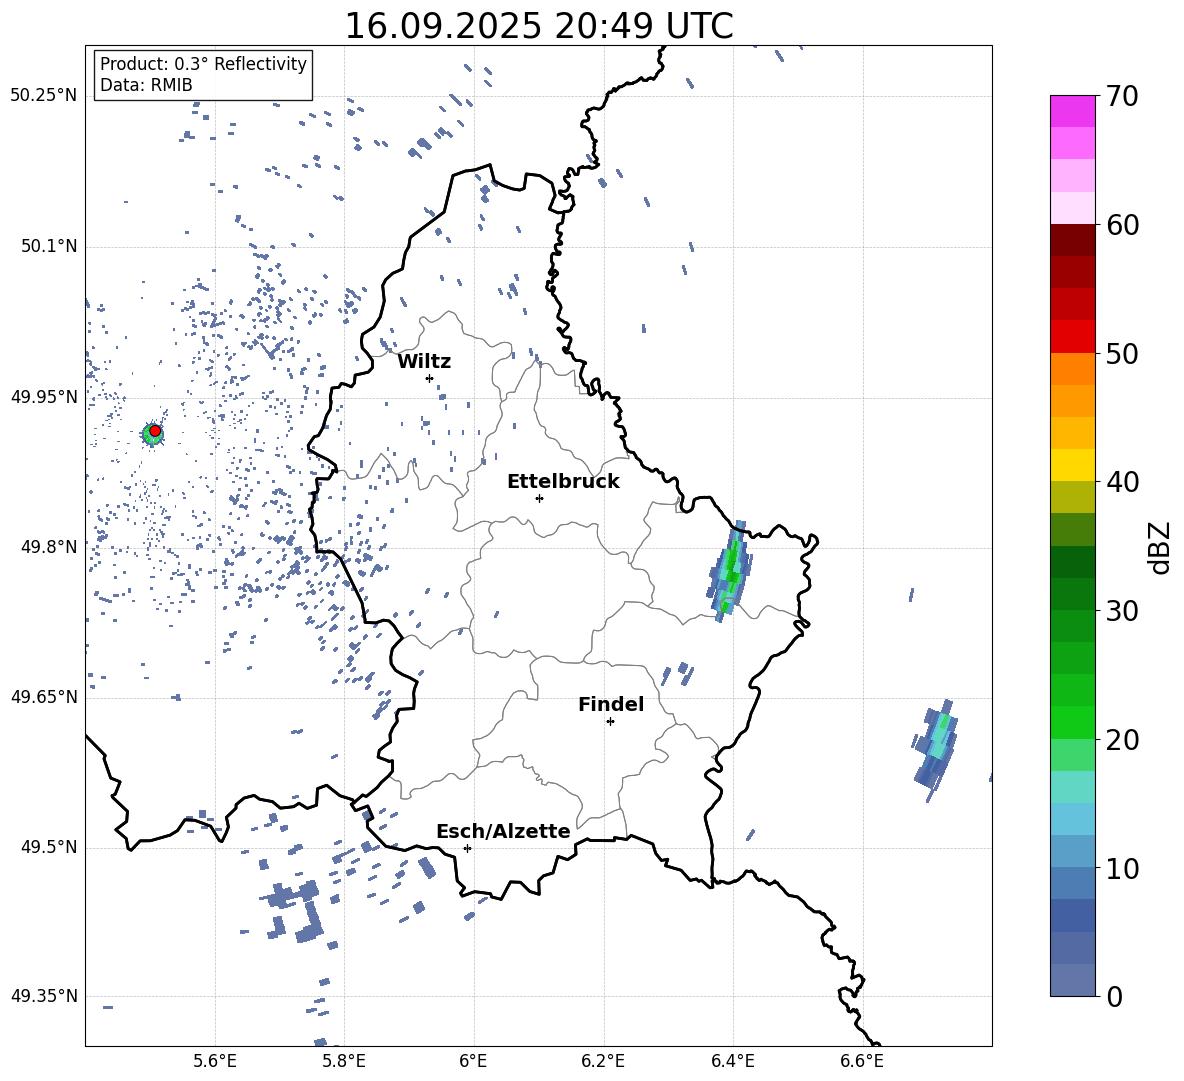
Task: Click the dark green colorbar segment near 30
Action: pos(1072,594)
